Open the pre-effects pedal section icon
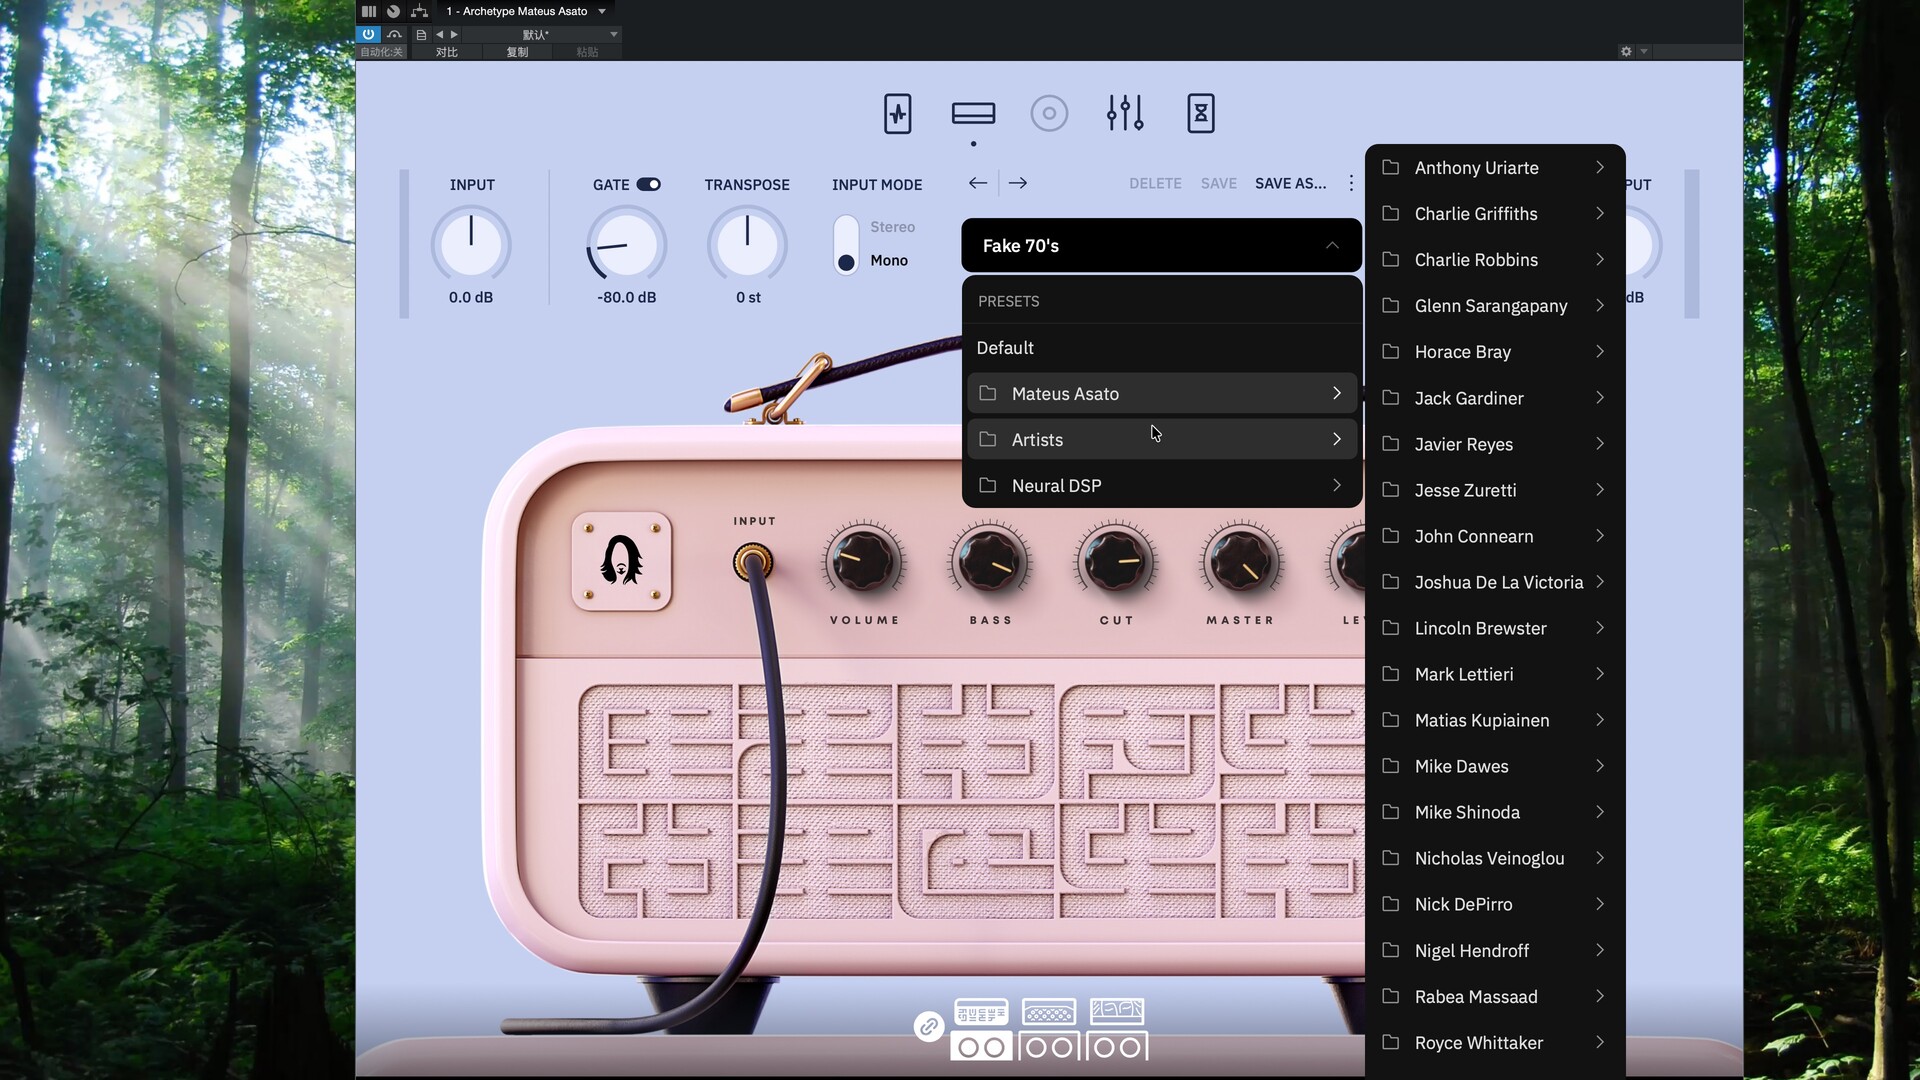 [x=897, y=114]
